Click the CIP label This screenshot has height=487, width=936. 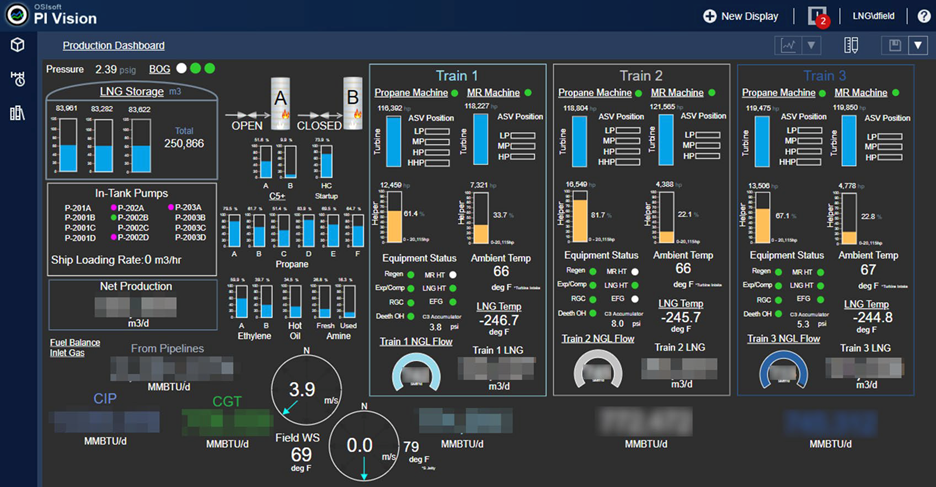(x=105, y=399)
